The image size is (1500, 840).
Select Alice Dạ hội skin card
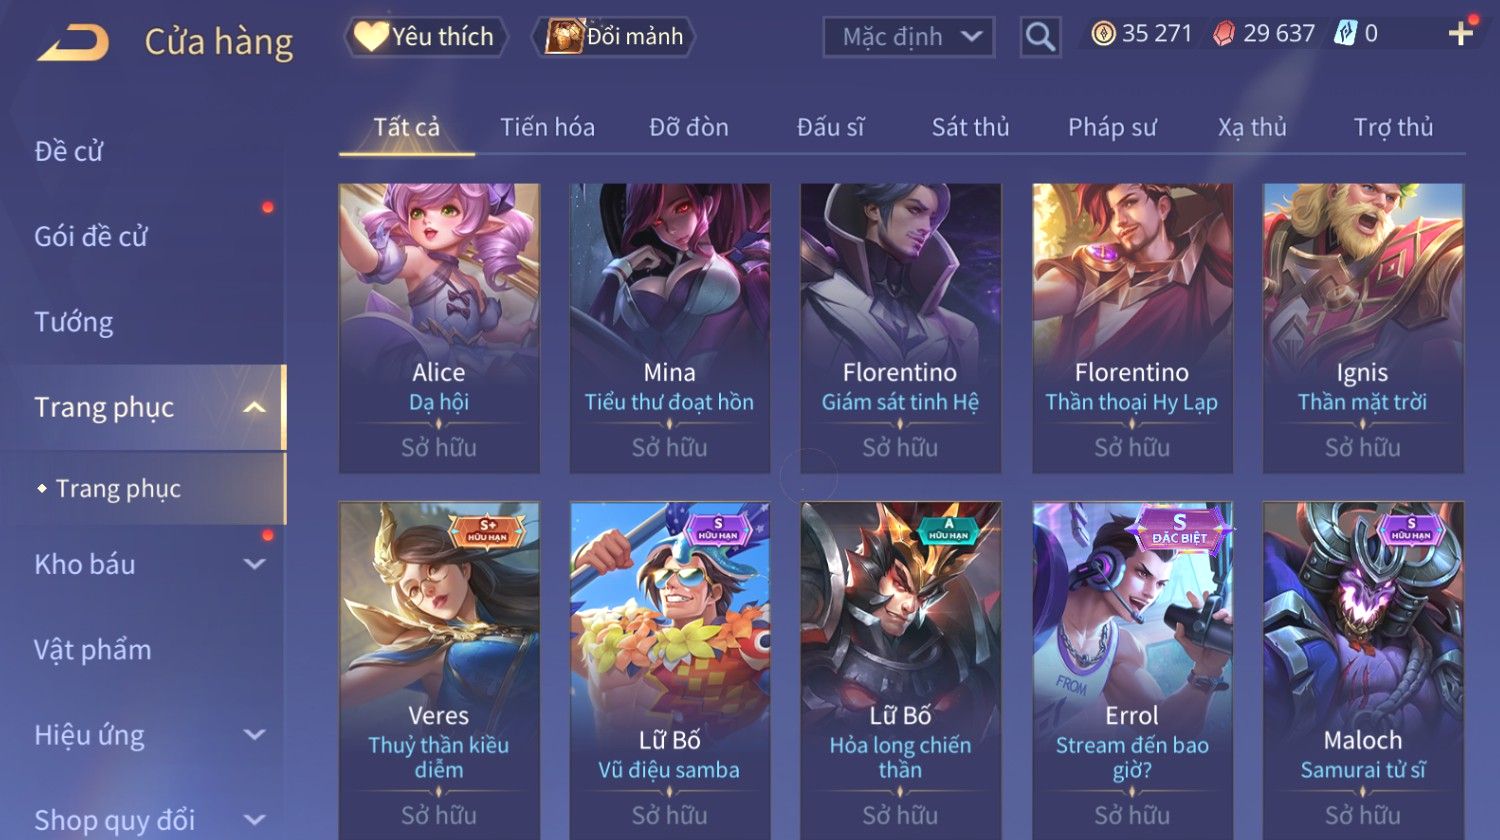tap(439, 328)
